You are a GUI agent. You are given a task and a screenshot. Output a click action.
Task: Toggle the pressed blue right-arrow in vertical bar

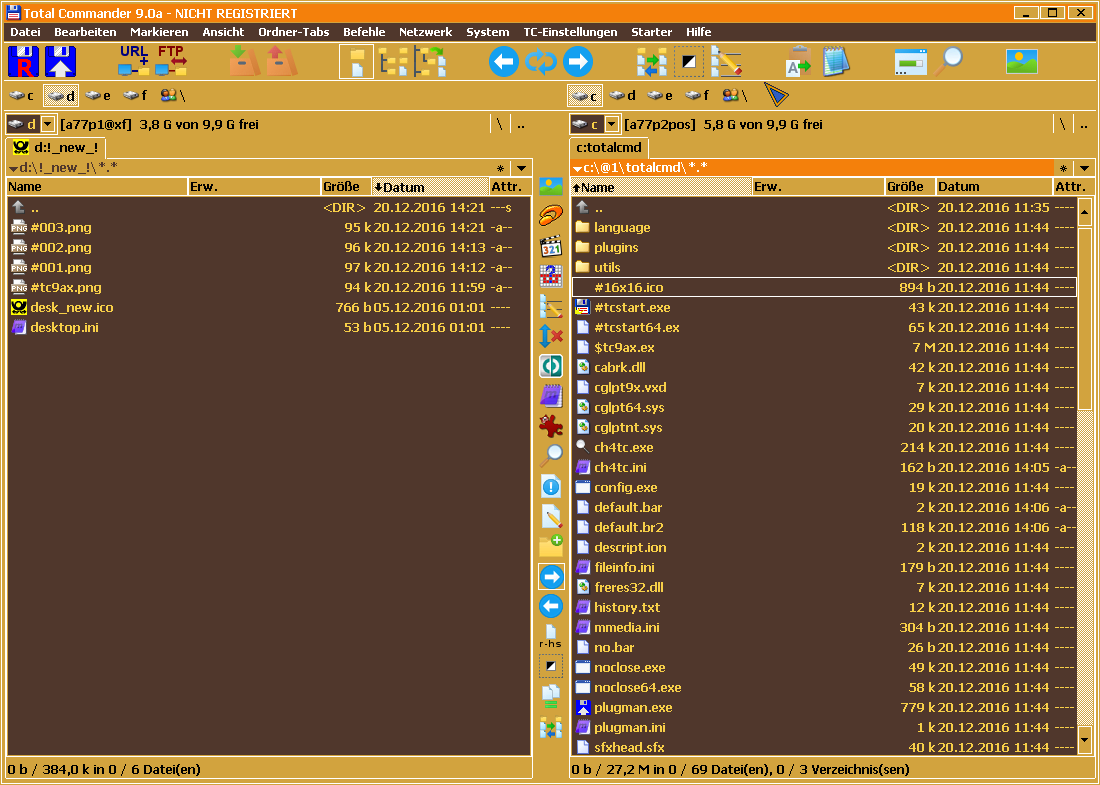pyautogui.click(x=551, y=577)
